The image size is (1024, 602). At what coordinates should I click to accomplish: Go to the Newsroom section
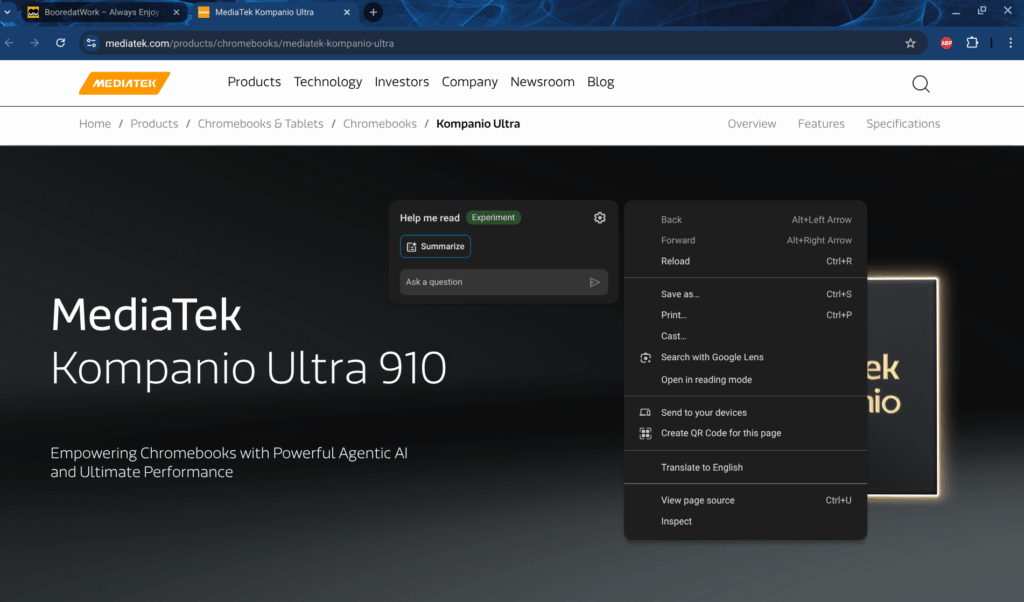coord(542,82)
